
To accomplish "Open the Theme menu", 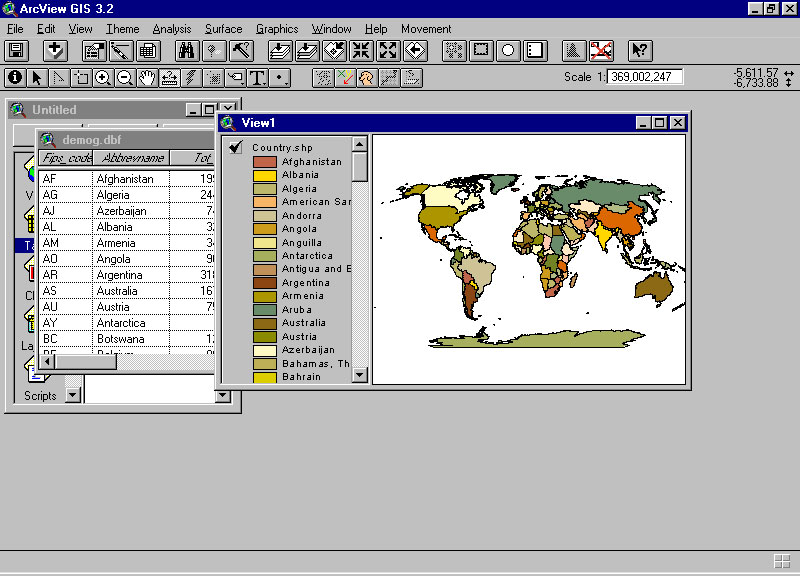I will point(123,29).
